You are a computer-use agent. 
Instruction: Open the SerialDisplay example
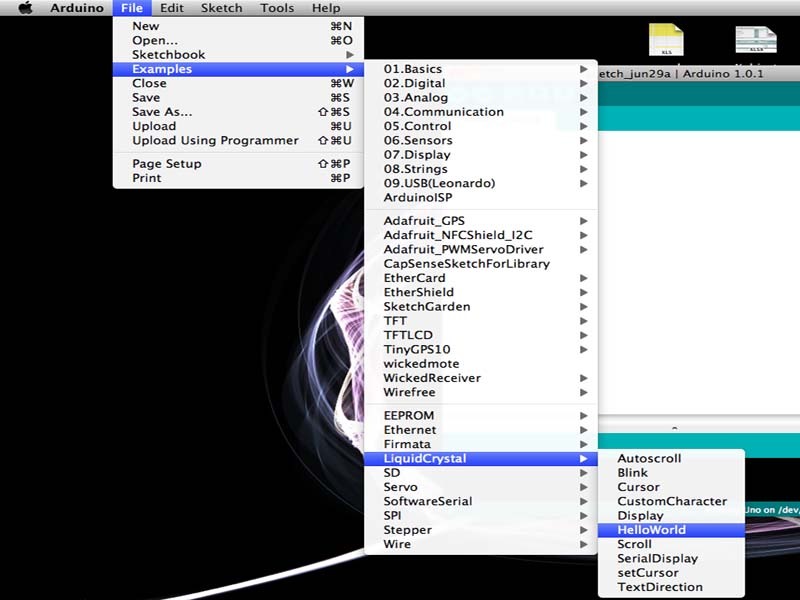tap(671, 559)
